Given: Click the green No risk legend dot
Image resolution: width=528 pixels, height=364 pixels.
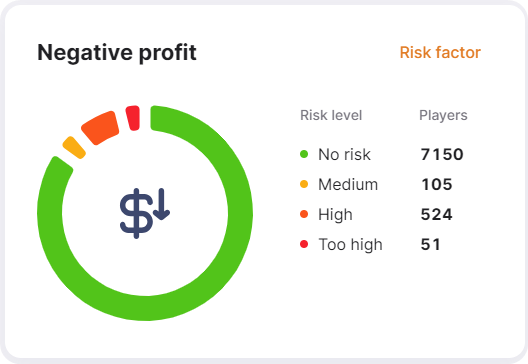Looking at the screenshot, I should [304, 154].
